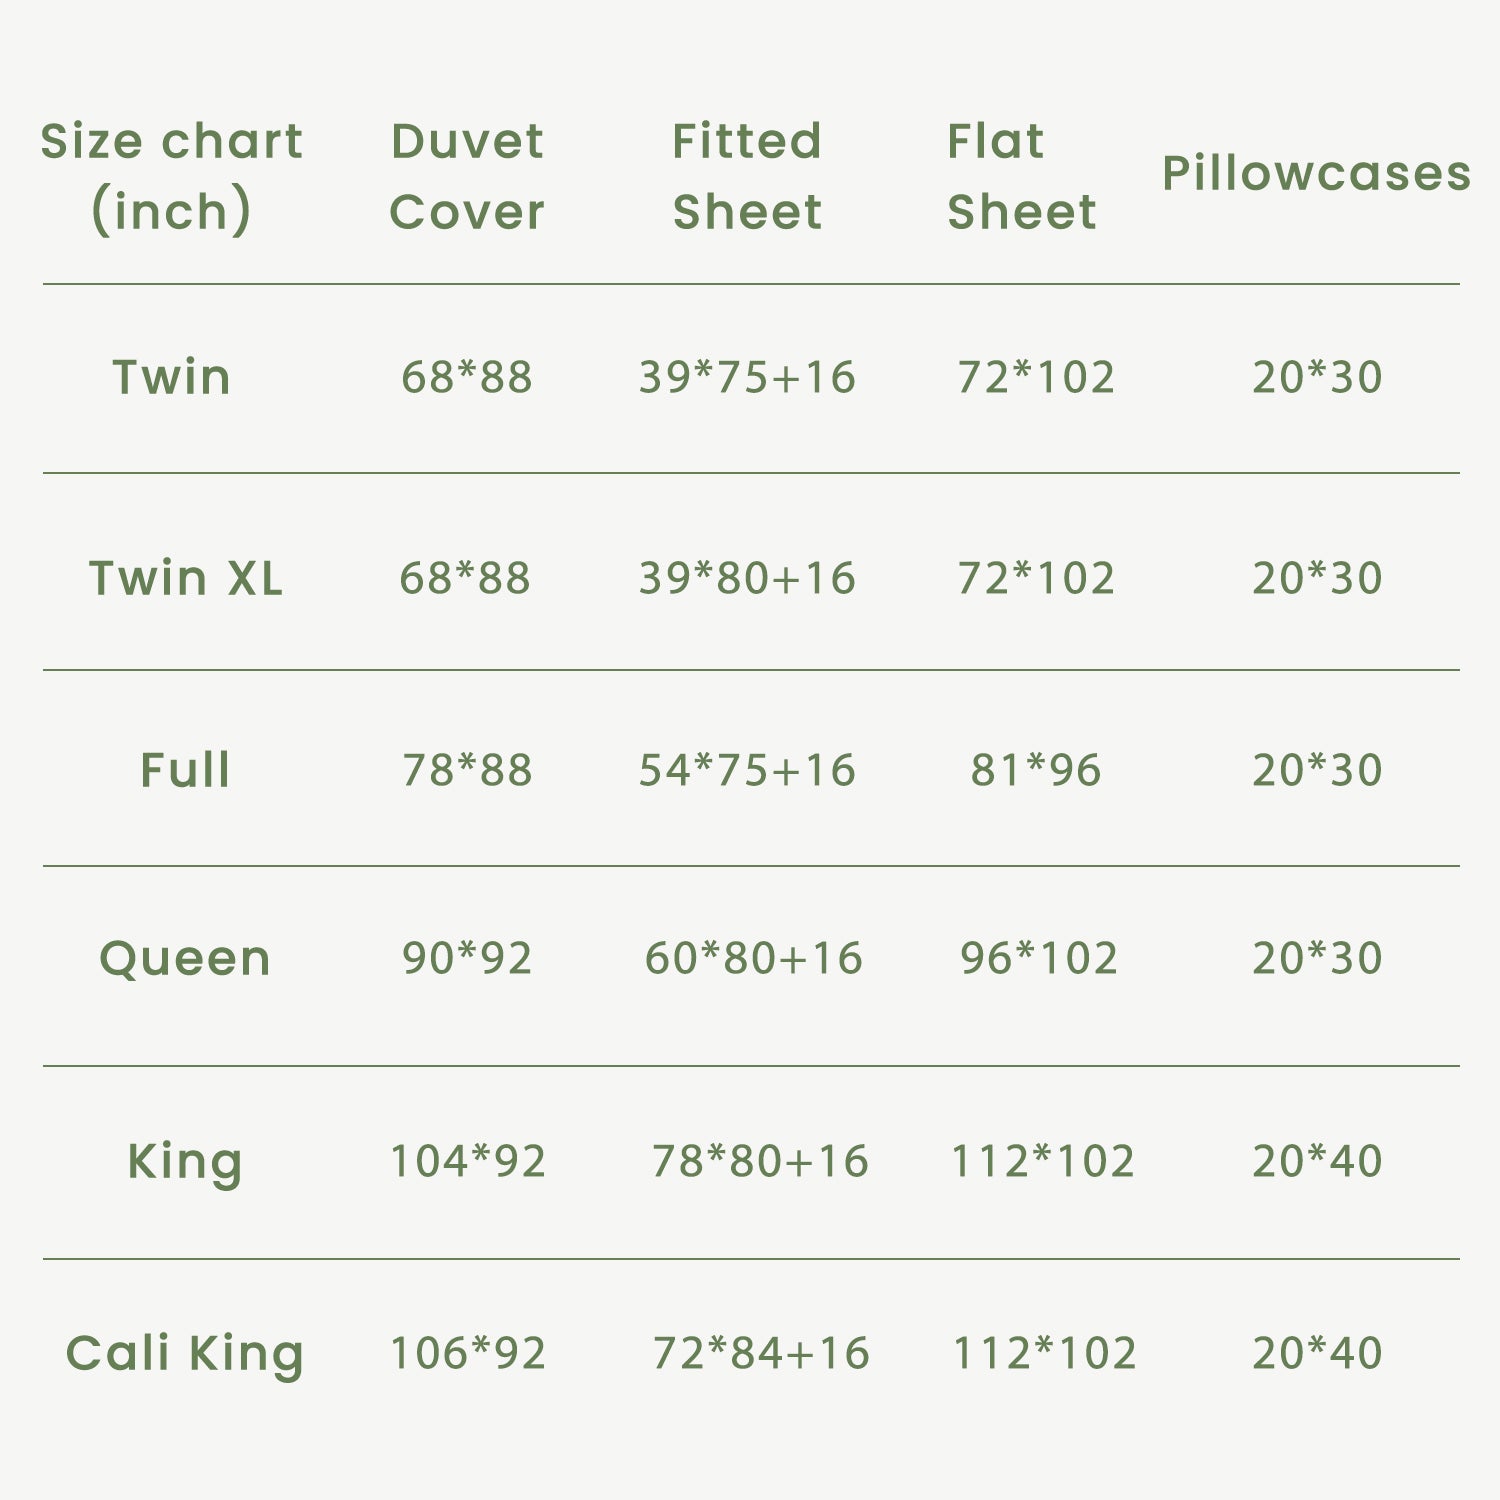
Task: Click the "Size chart (inch)" header
Action: 171,176
